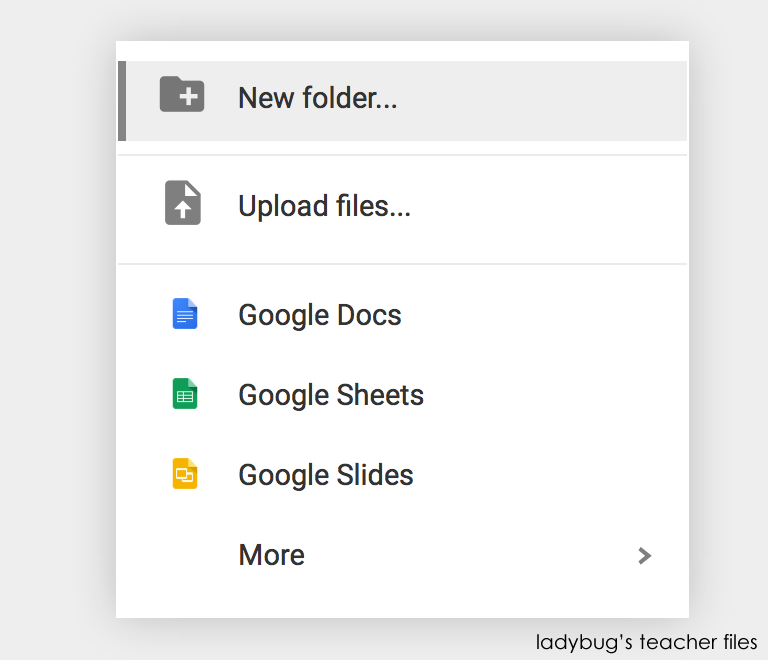Open the More menu item label
Viewport: 768px width, 660px height.
[x=271, y=555]
